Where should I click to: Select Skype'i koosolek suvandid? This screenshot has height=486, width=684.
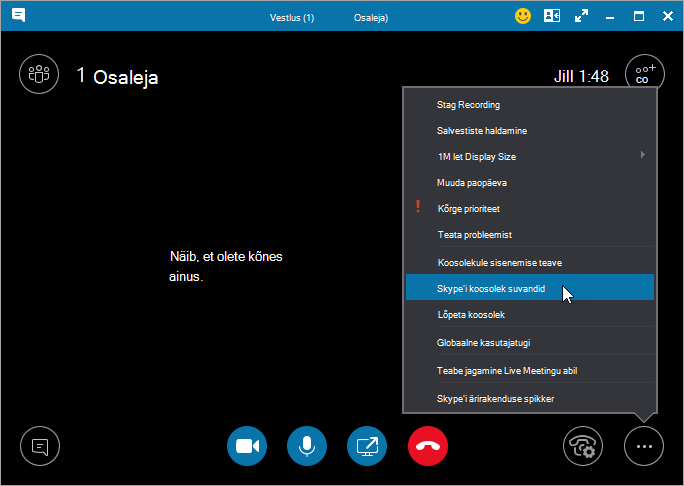530,287
